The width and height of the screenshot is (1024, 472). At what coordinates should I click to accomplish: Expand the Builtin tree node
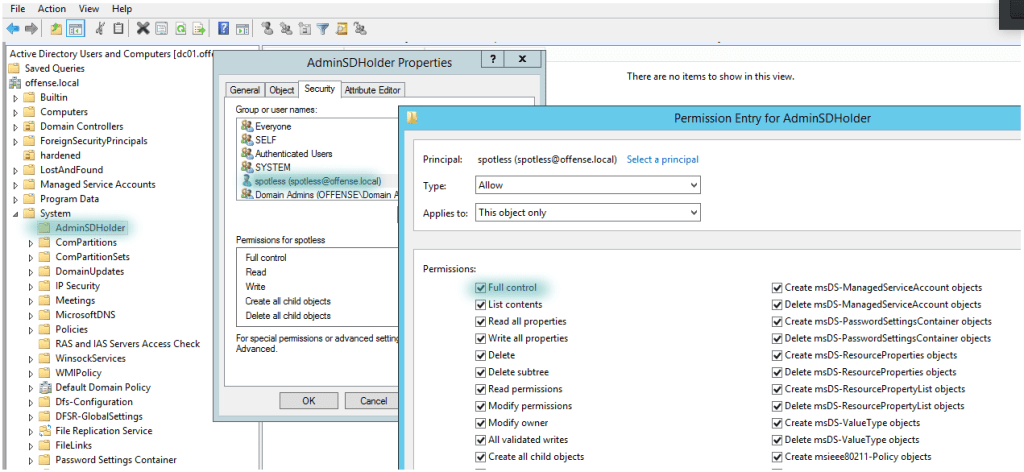[15, 98]
